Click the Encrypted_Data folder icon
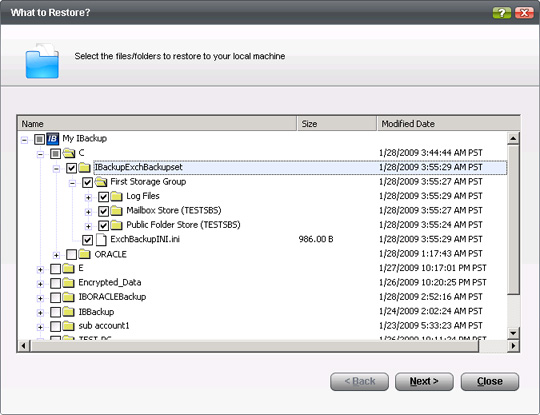This screenshot has width=540, height=415. coord(69,283)
